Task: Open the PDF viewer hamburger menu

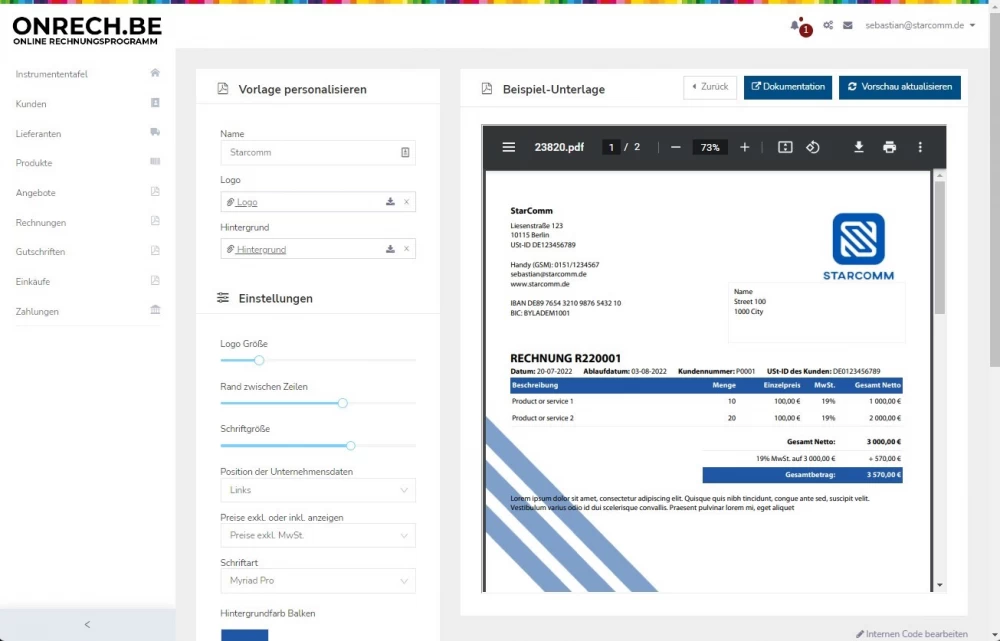Action: 509,147
